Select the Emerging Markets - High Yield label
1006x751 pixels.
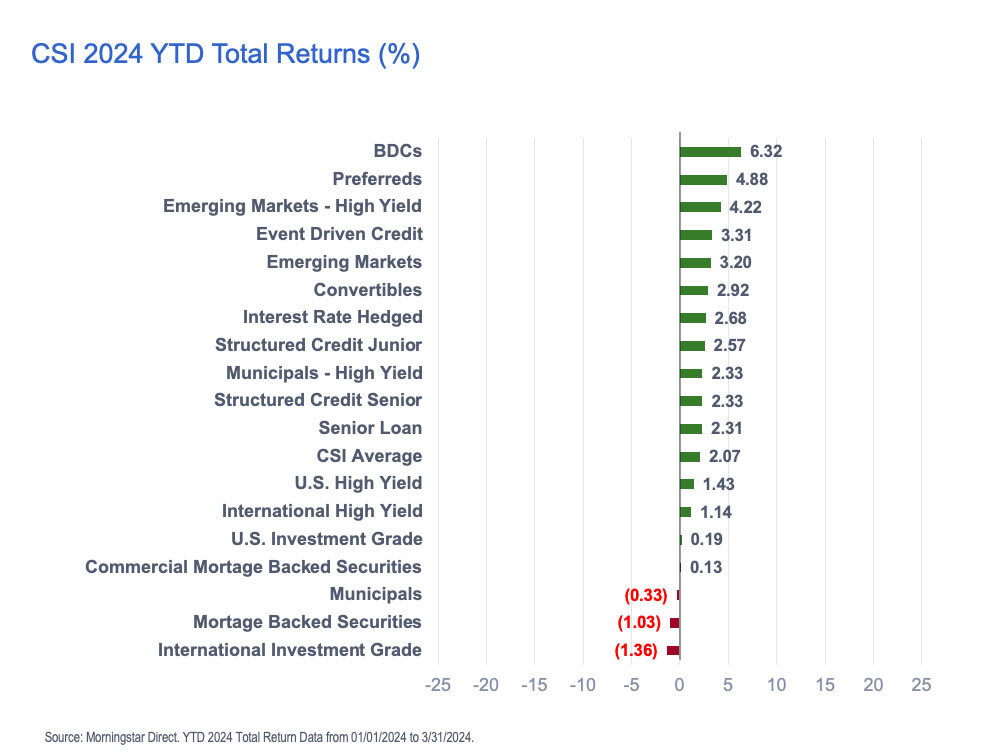[x=292, y=206]
